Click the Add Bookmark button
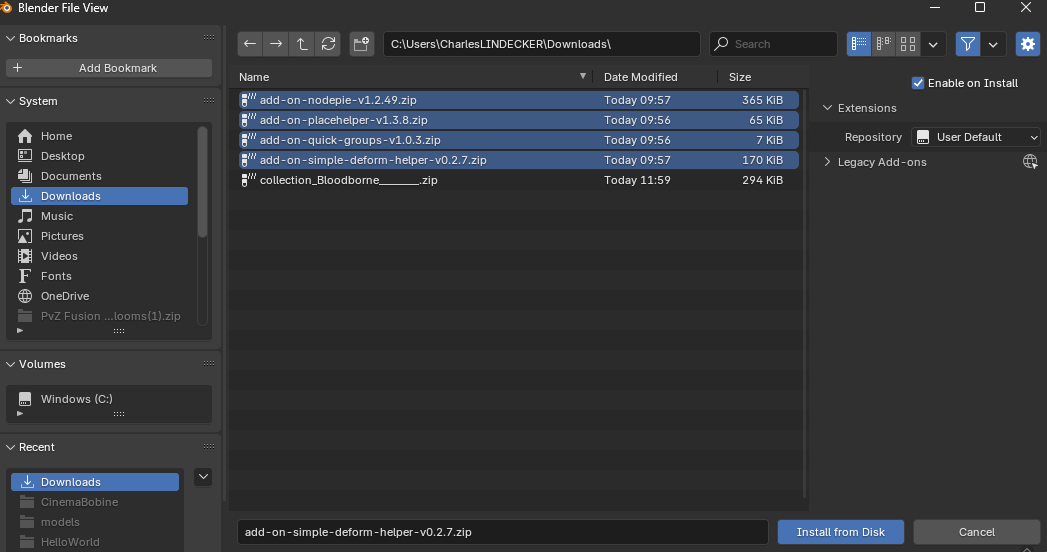This screenshot has width=1047, height=552. 109,68
